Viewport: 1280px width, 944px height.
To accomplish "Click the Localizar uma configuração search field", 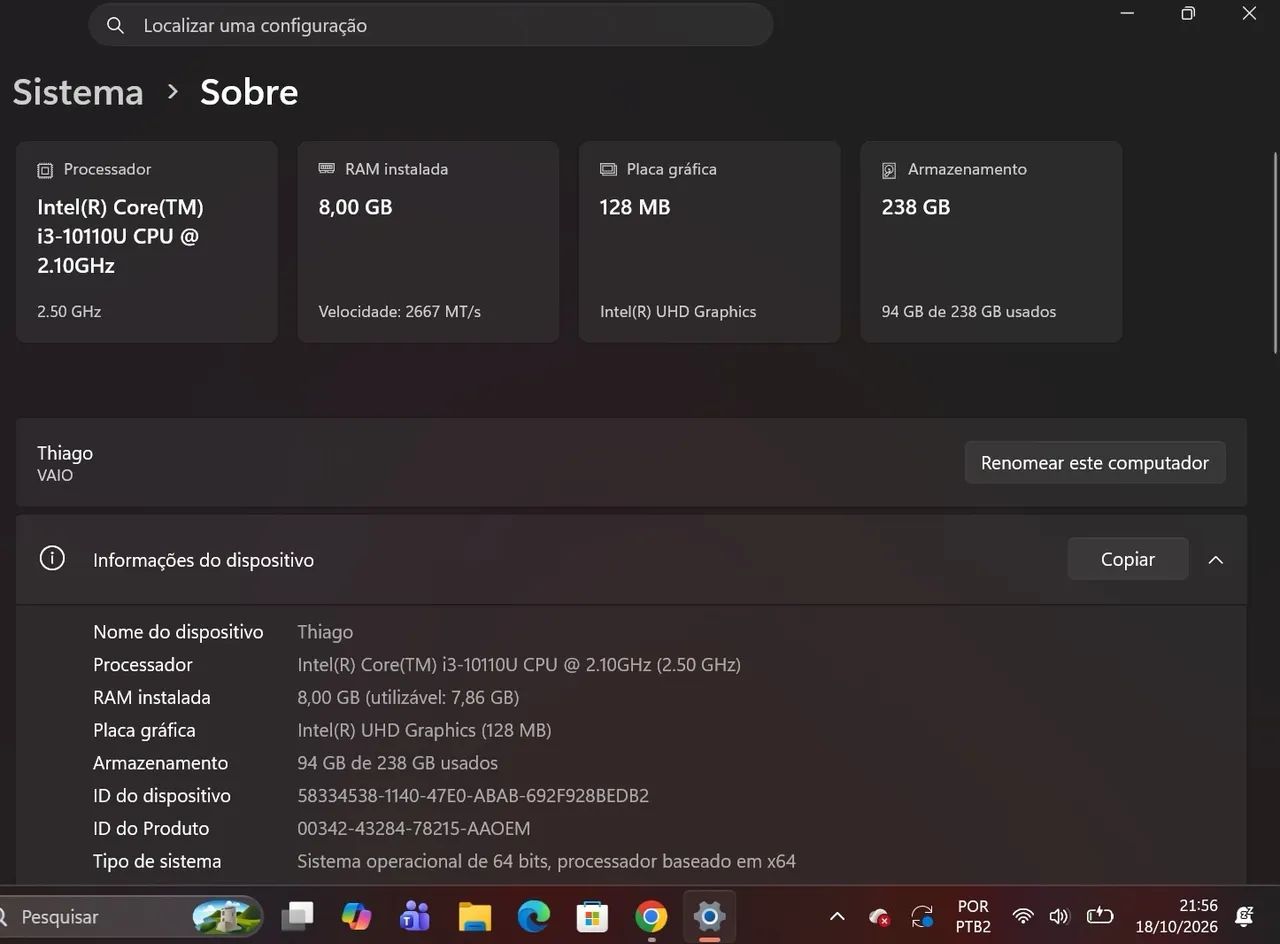I will (x=431, y=25).
